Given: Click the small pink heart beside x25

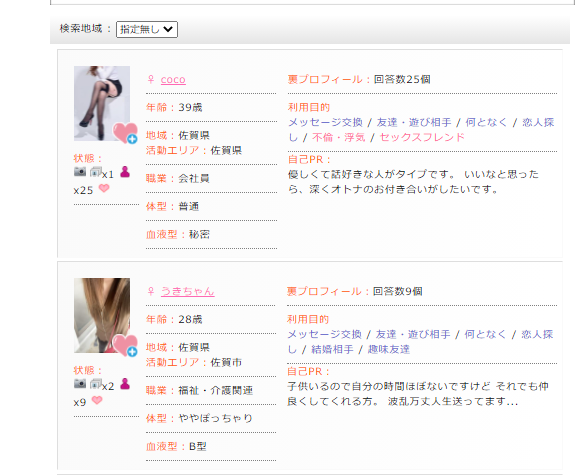Looking at the screenshot, I should (x=104, y=188).
